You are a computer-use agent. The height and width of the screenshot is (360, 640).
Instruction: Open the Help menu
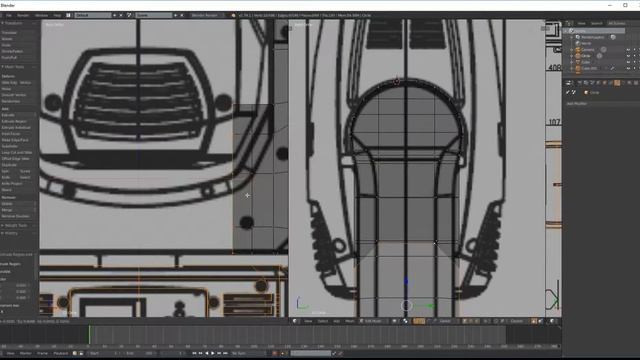click(x=57, y=15)
